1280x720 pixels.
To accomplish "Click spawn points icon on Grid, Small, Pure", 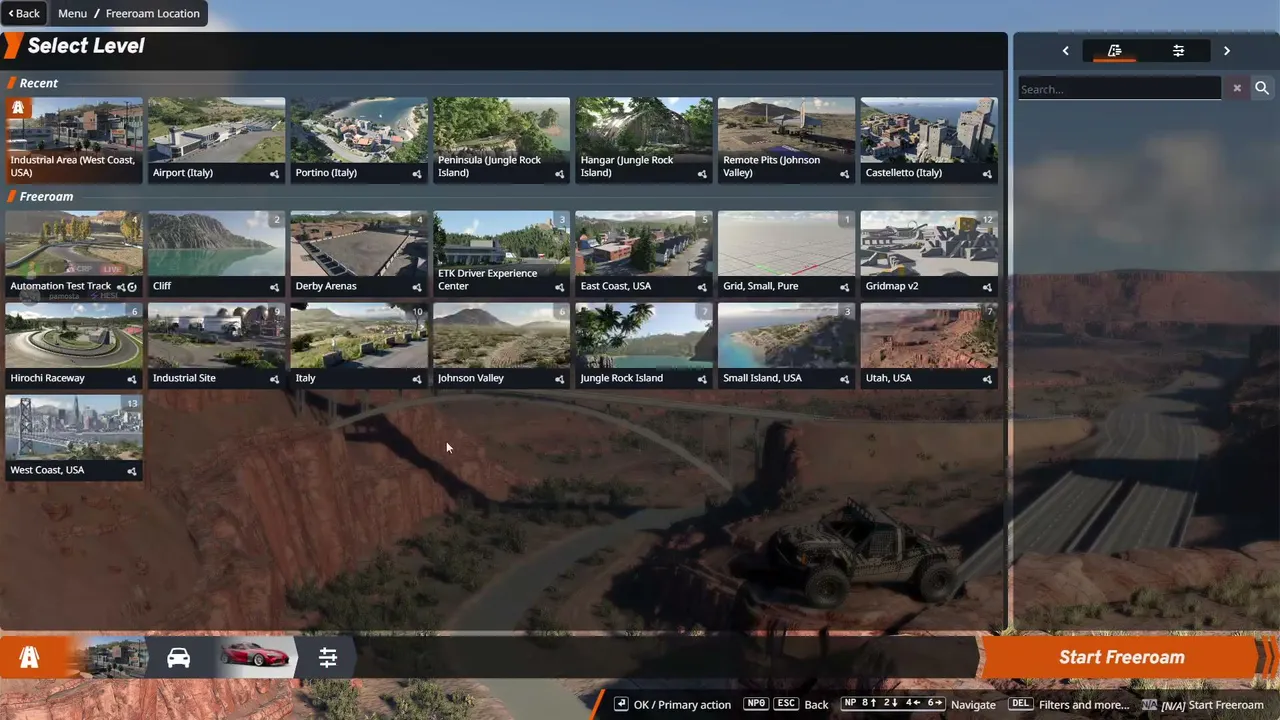I will 845,287.
